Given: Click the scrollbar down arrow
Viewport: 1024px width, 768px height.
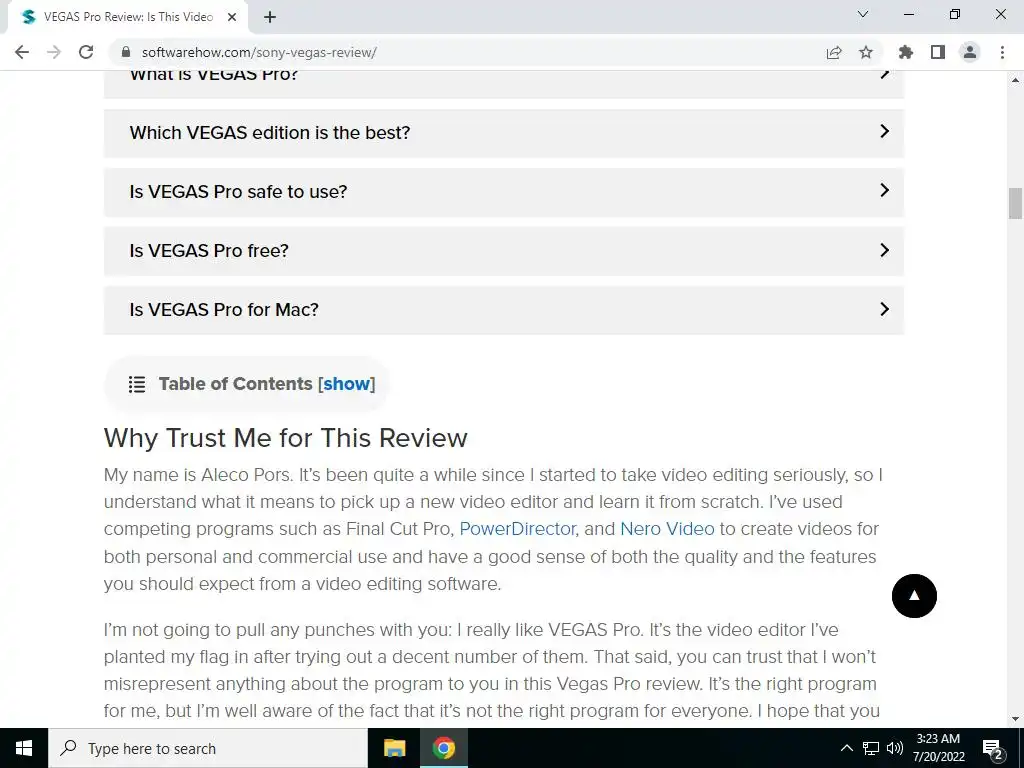Looking at the screenshot, I should [x=1015, y=719].
